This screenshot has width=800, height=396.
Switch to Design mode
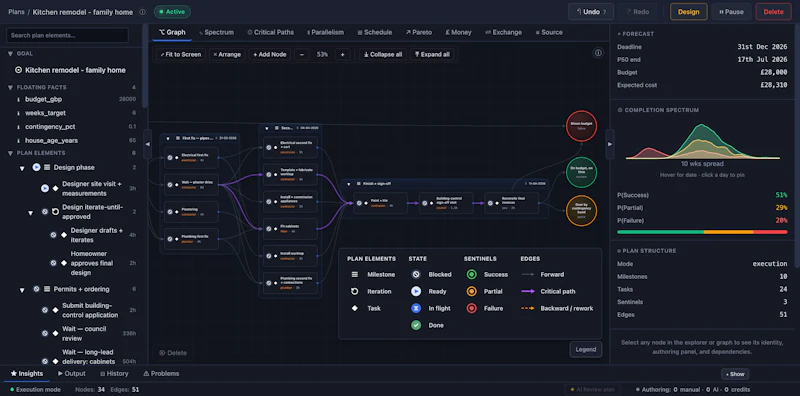pos(688,12)
